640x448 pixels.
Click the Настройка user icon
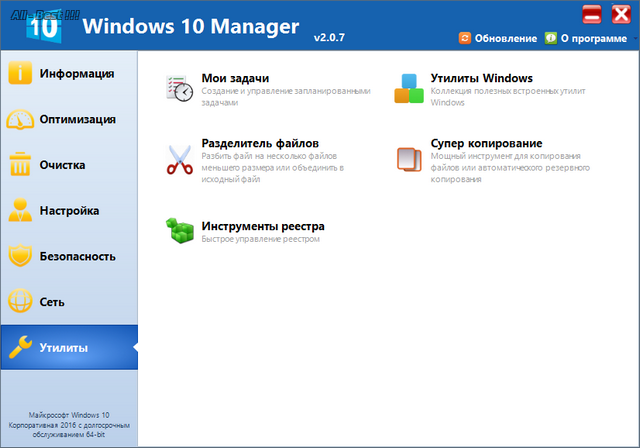coord(20,210)
